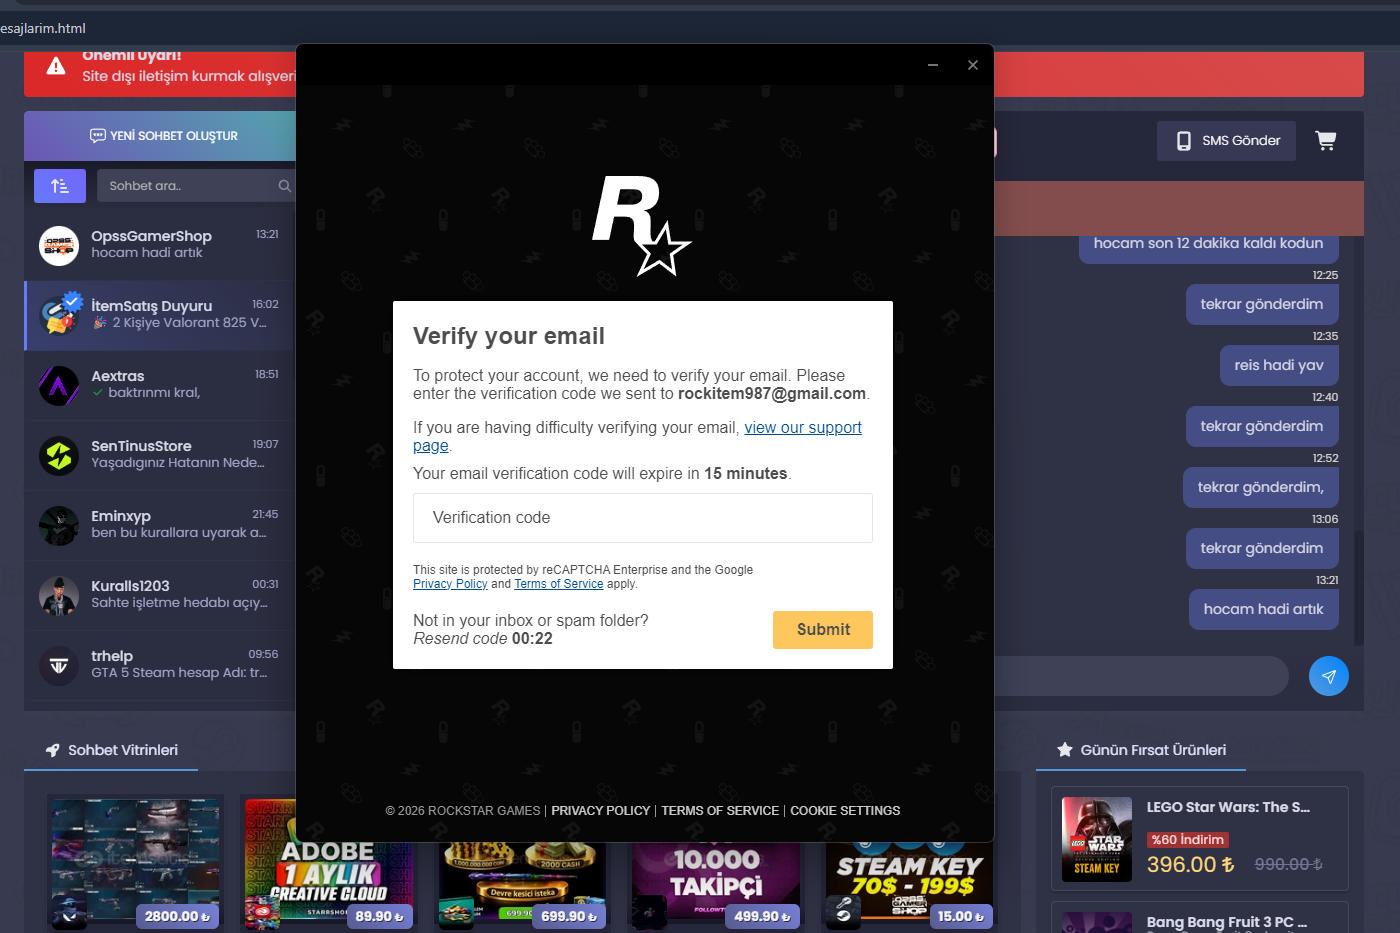Click the Verification code input field
The width and height of the screenshot is (1400, 933).
click(643, 518)
